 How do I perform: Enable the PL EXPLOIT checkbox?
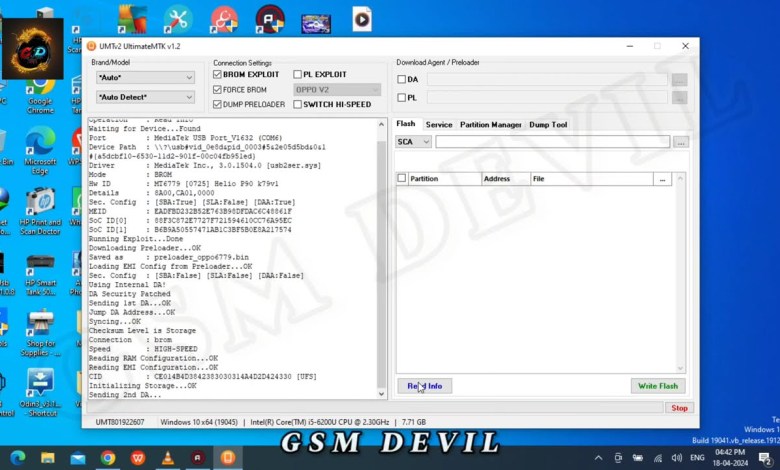pos(298,75)
